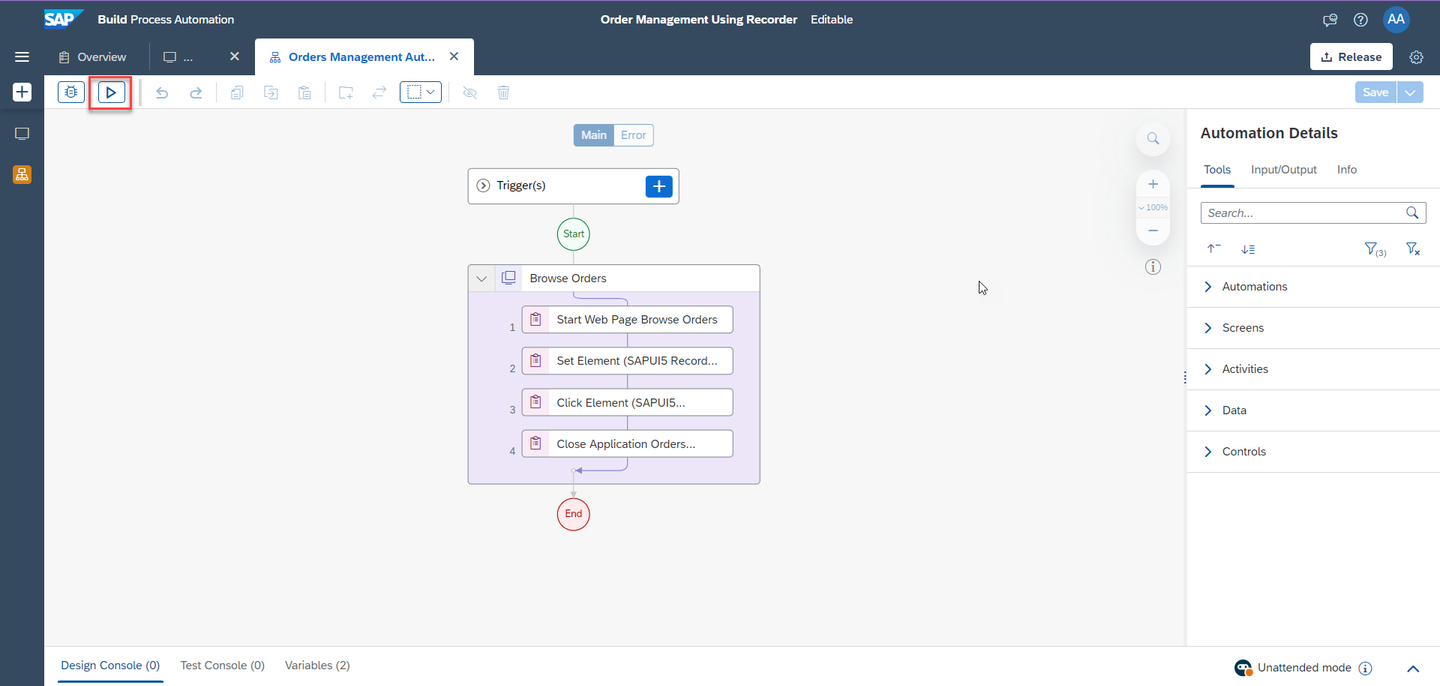Select the Start Web Page Browse Orders step
Image resolution: width=1440 pixels, height=686 pixels.
627,320
